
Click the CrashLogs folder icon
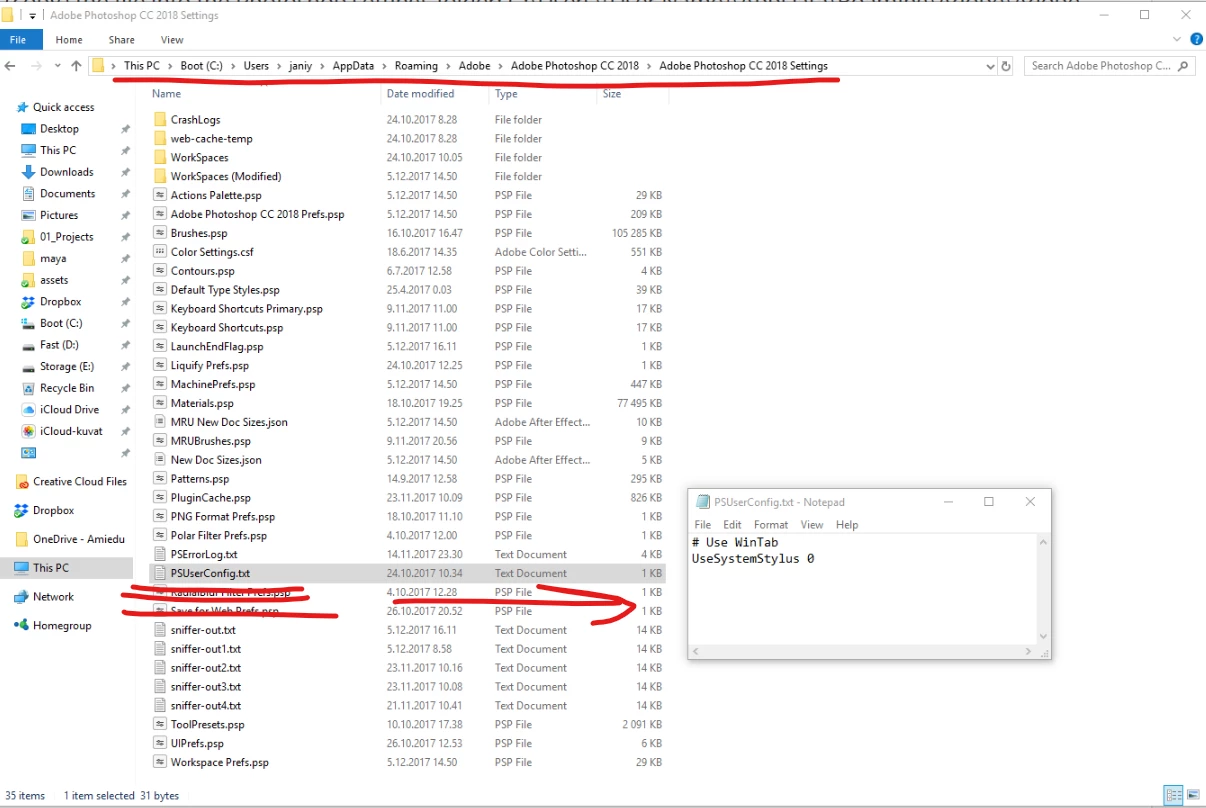tap(160, 120)
